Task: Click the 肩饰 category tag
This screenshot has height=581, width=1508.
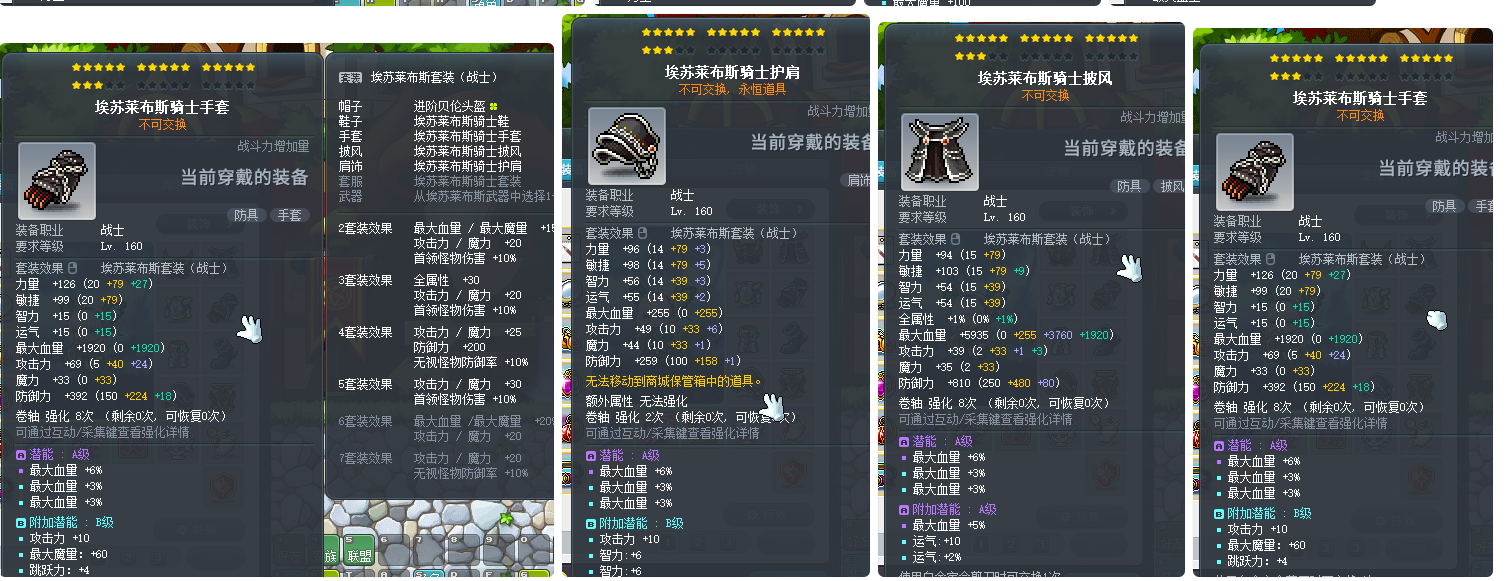Action: point(858,181)
